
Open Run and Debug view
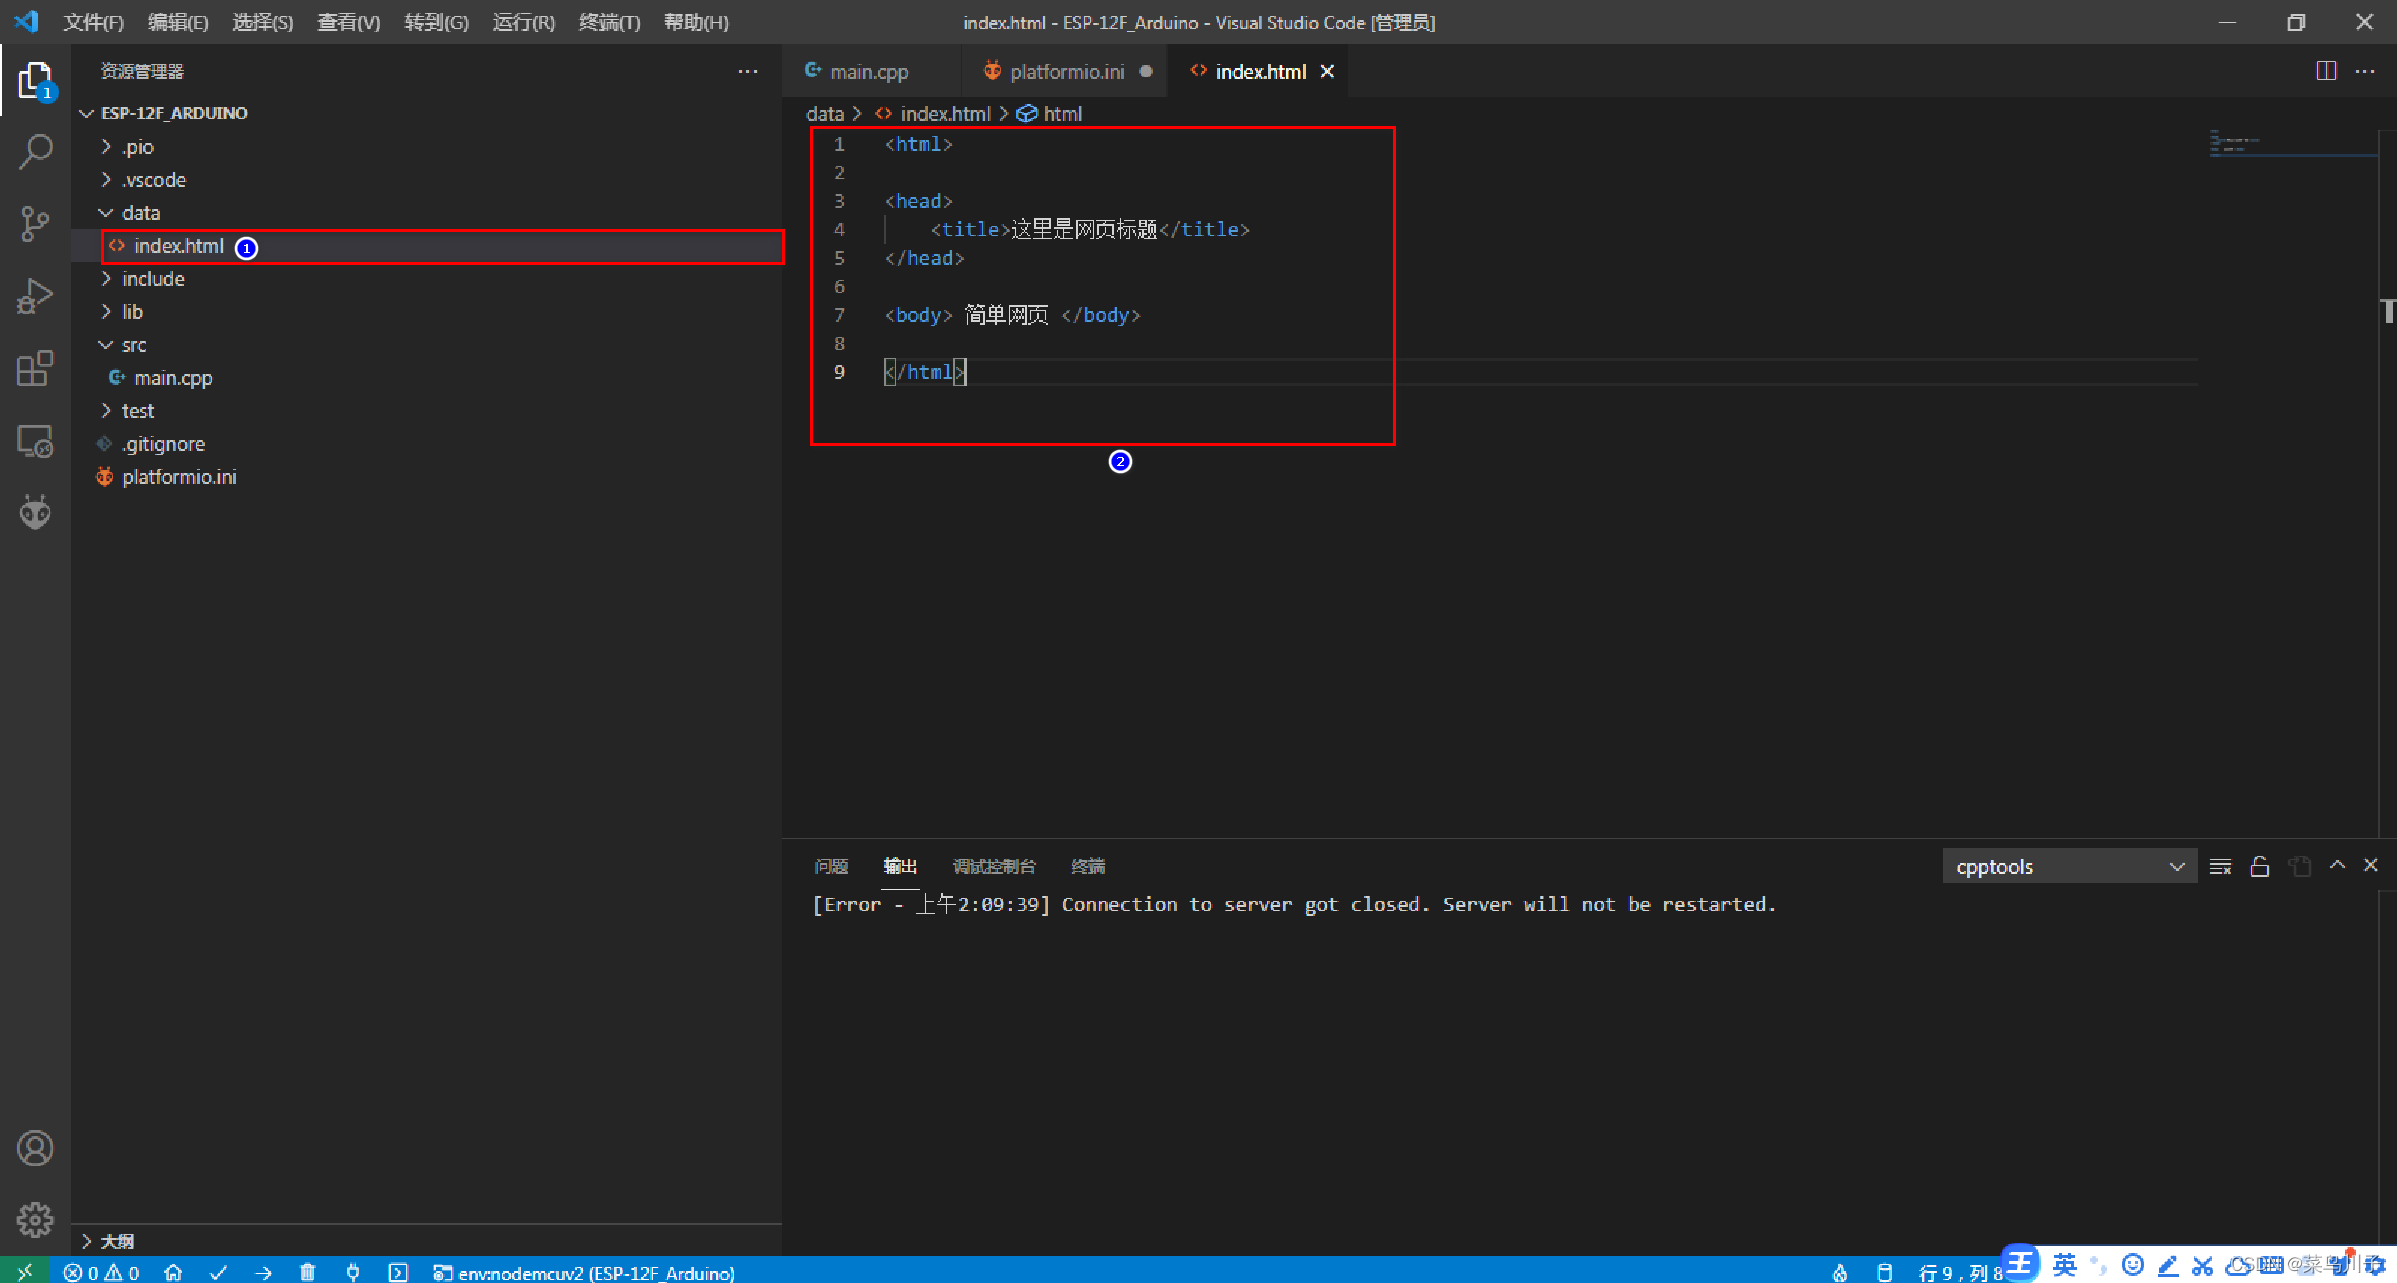click(35, 296)
